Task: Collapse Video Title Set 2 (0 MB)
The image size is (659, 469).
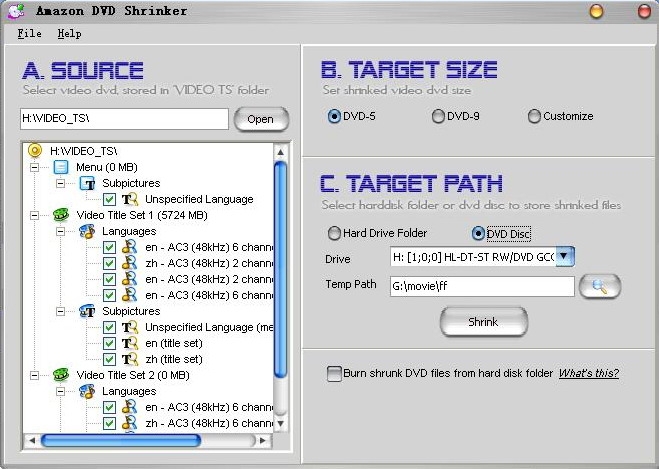Action: 34,375
